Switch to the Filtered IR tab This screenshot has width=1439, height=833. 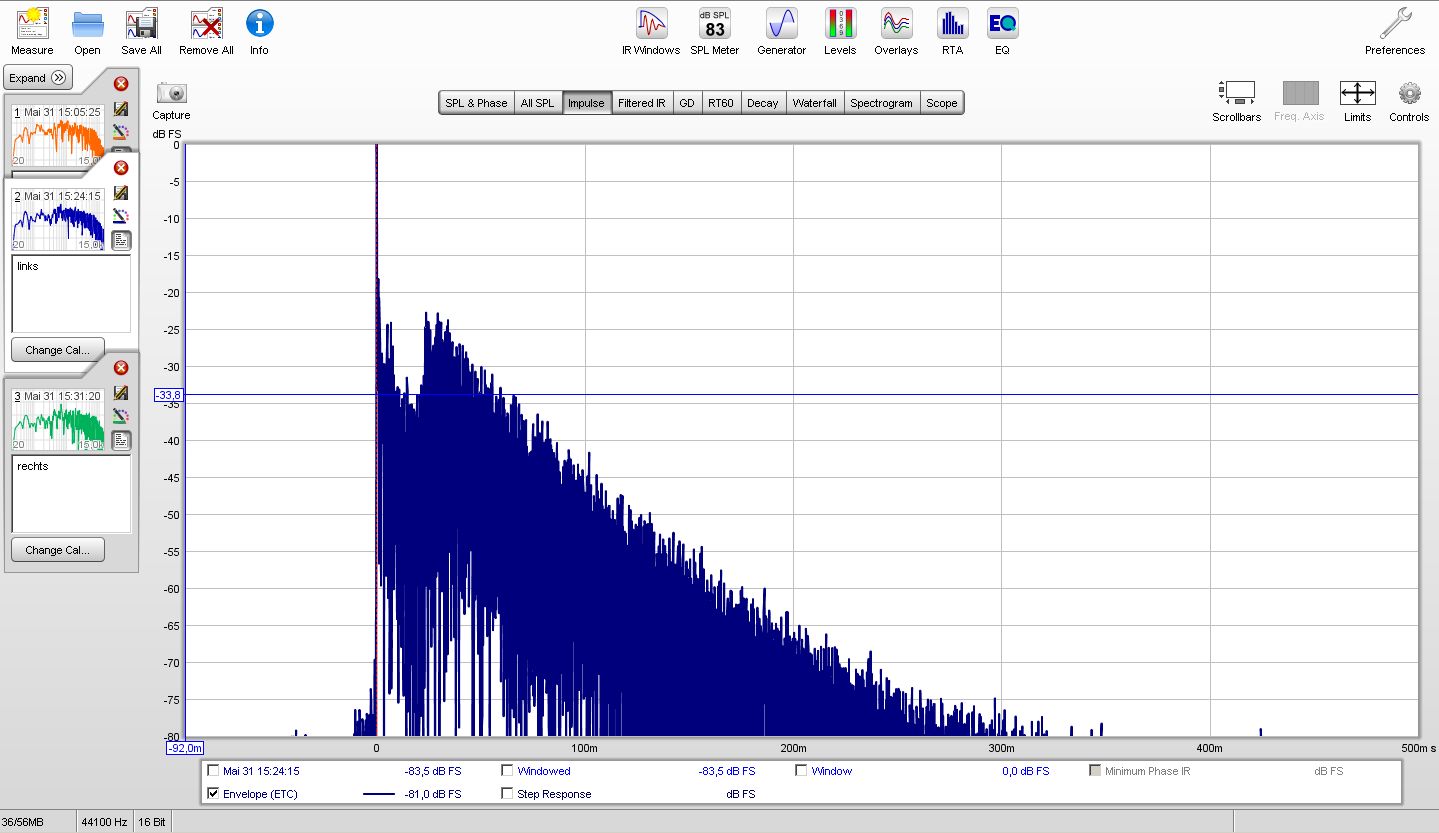pos(641,103)
